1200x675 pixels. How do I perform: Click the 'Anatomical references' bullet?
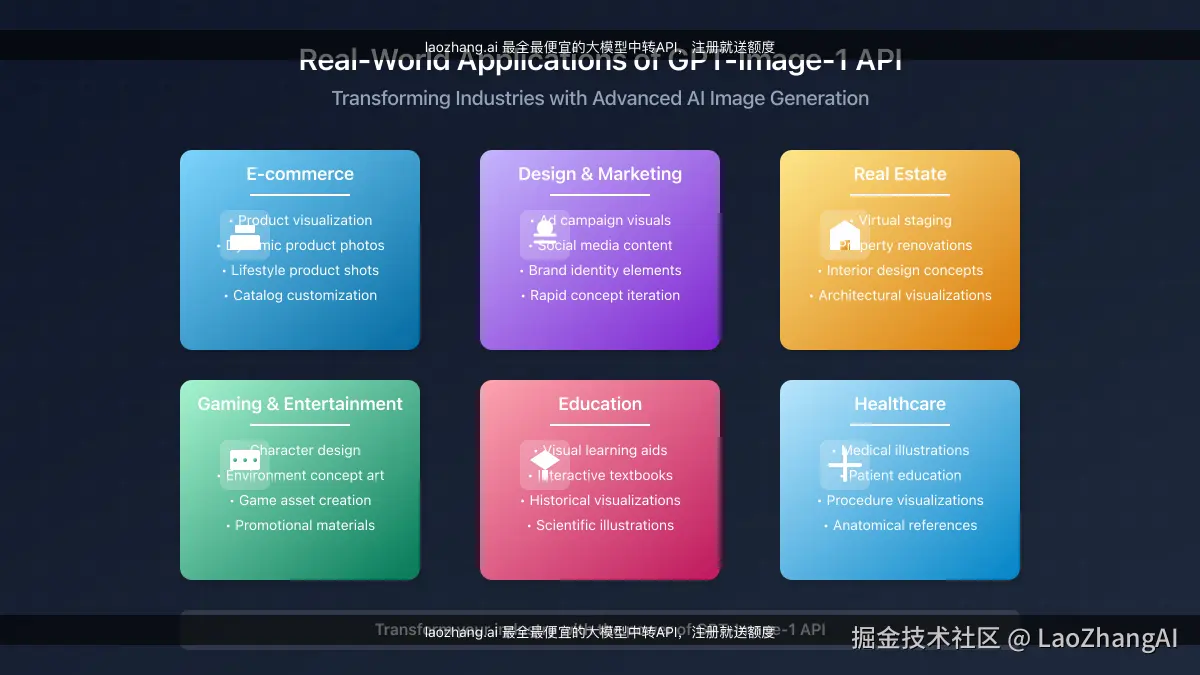(900, 525)
